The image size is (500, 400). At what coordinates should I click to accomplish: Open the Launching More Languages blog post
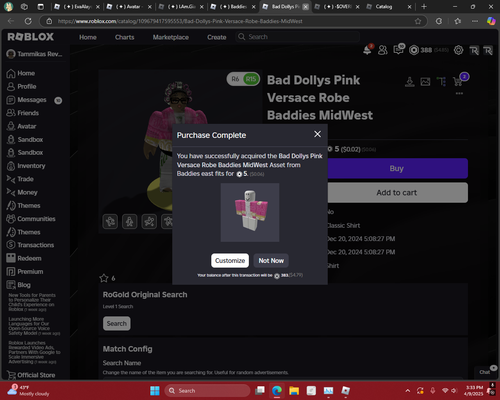coord(34,326)
